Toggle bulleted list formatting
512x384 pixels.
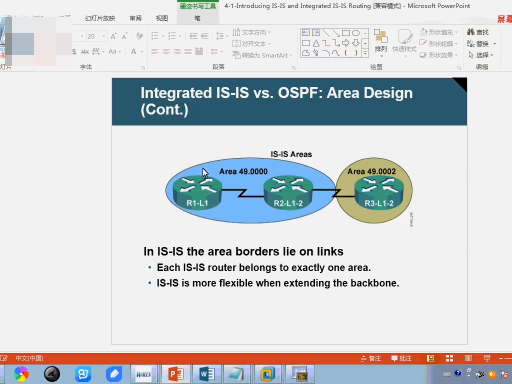click(x=155, y=36)
